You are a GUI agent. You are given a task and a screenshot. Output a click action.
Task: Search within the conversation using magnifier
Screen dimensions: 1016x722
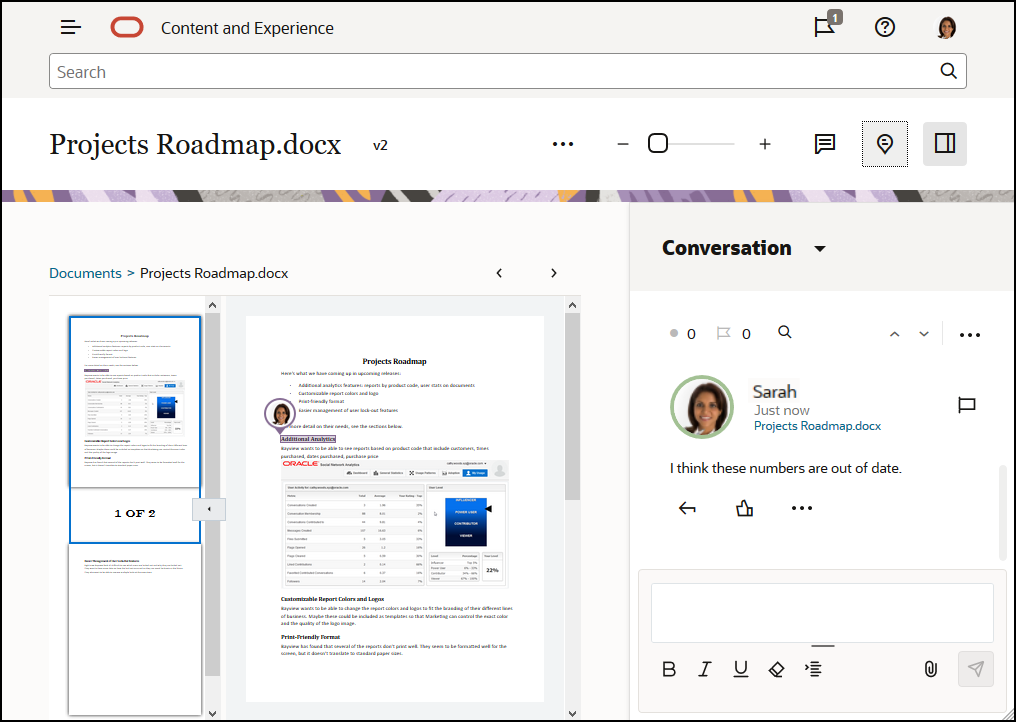785,333
